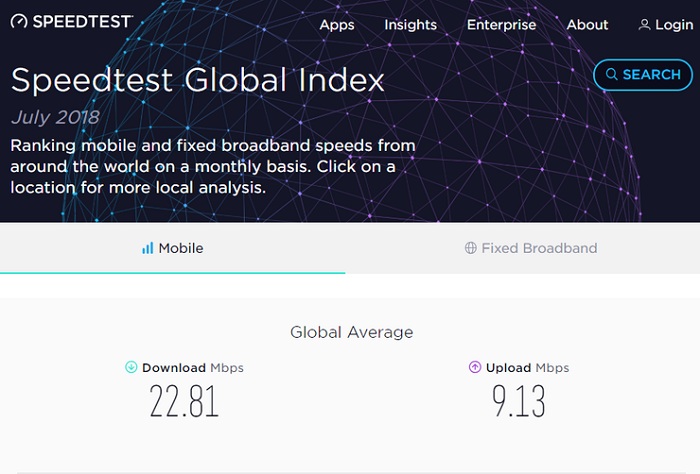This screenshot has height=474, width=700.
Task: Click the globe icon for Fixed Broadband
Action: (x=471, y=248)
